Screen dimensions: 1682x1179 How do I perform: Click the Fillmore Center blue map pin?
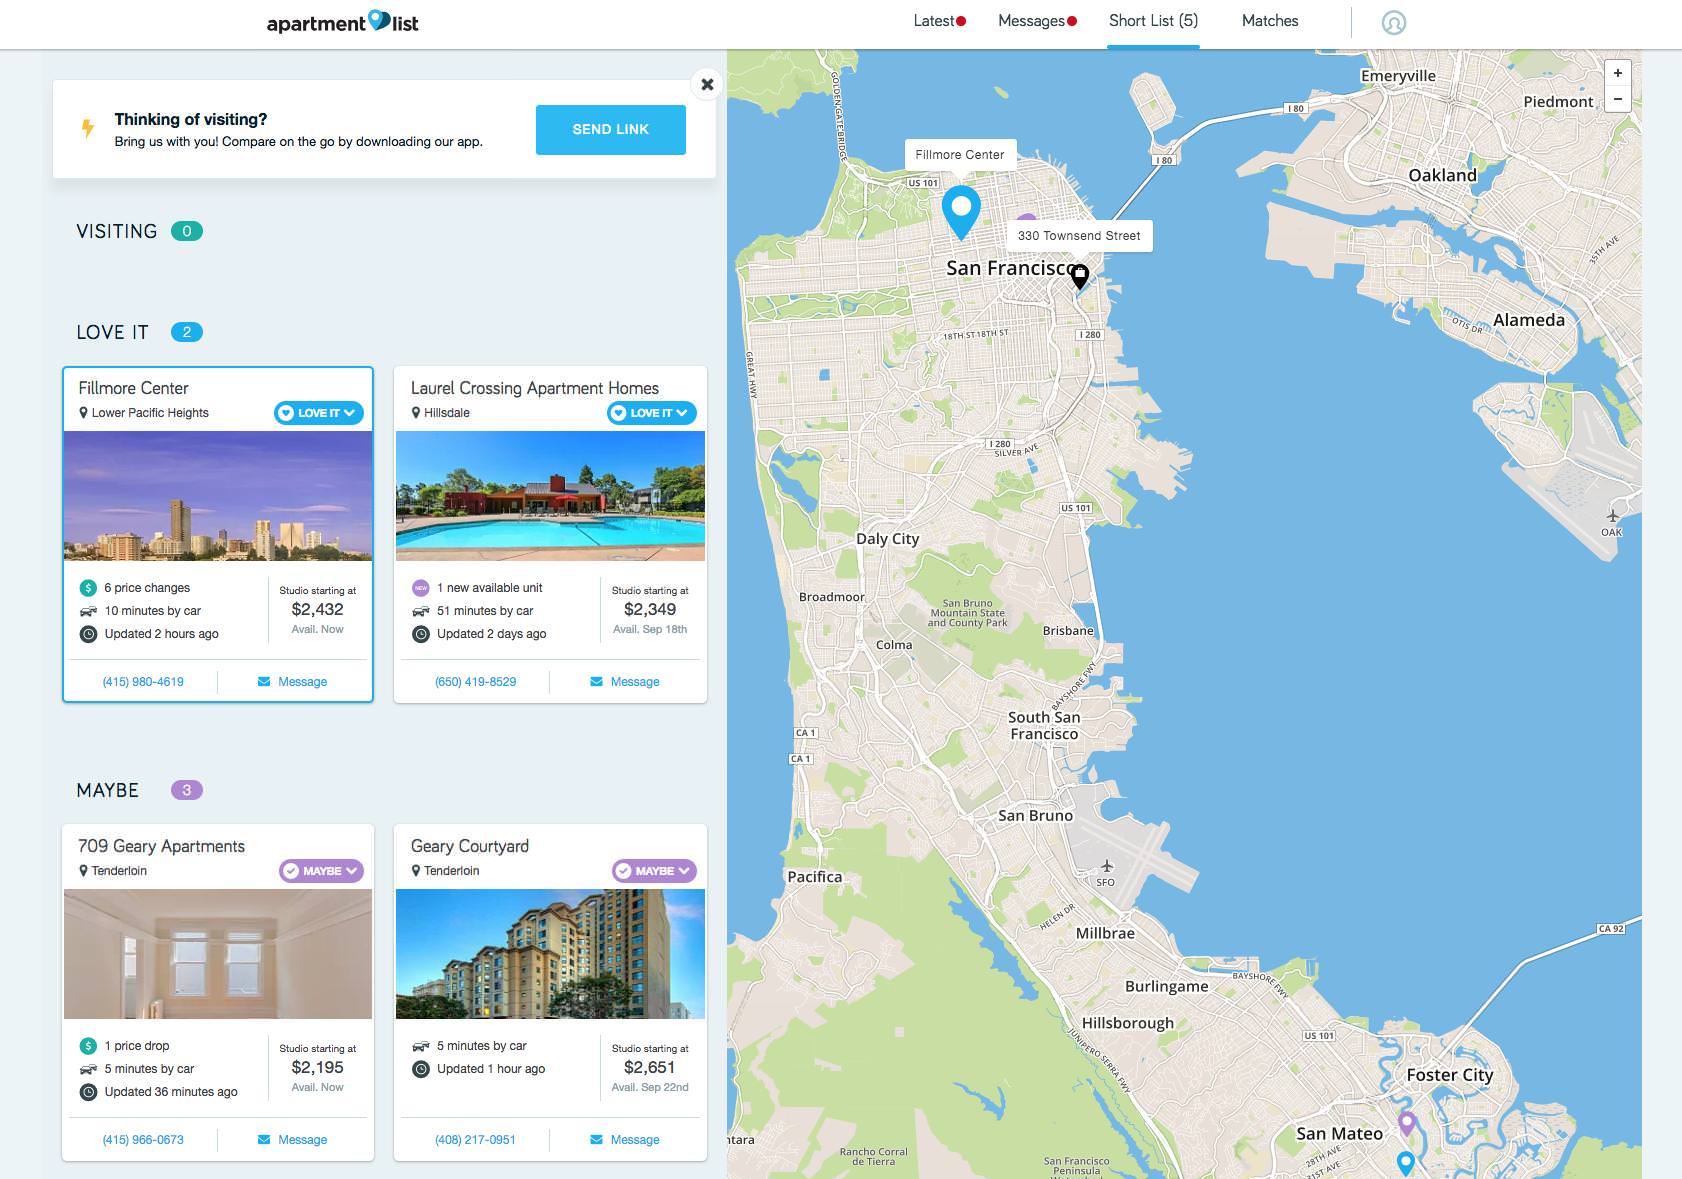pyautogui.click(x=961, y=212)
